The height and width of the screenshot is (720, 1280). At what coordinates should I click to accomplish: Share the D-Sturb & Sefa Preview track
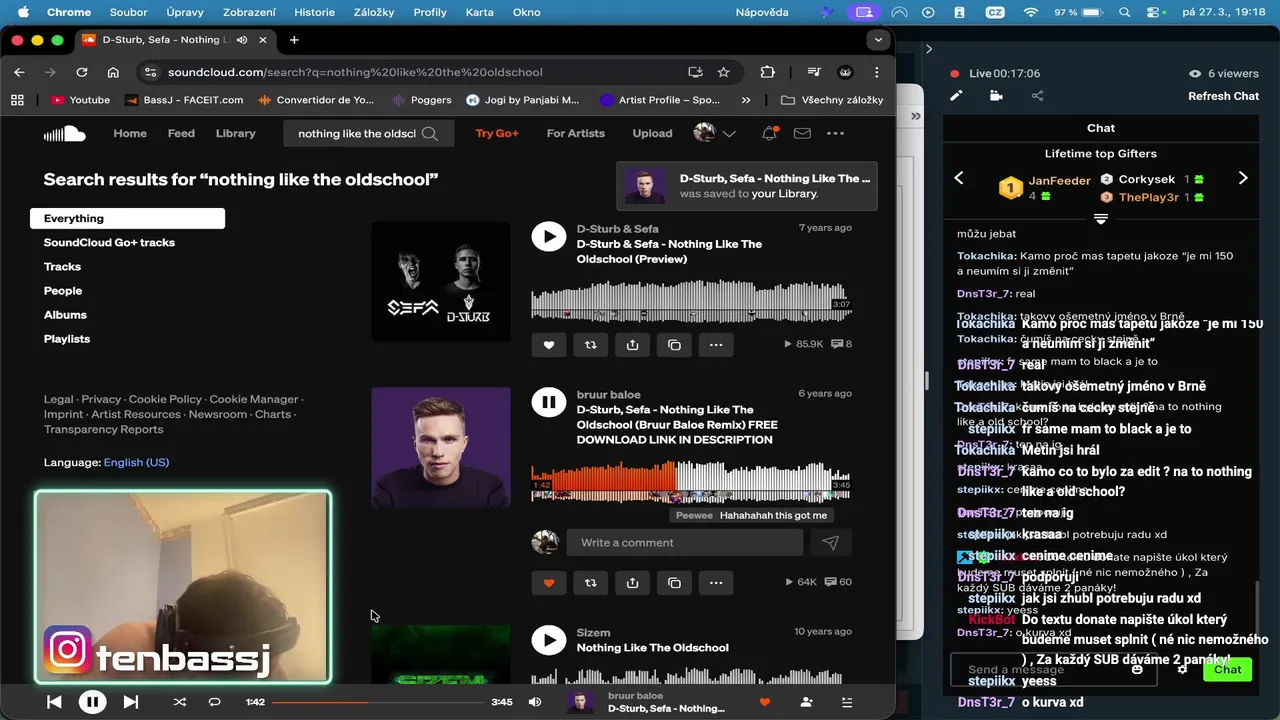coord(632,345)
